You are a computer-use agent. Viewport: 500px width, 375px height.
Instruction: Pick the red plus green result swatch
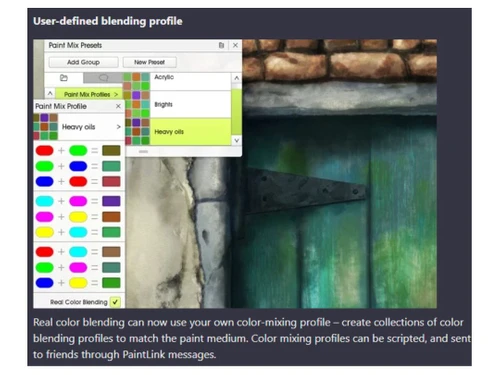point(111,151)
